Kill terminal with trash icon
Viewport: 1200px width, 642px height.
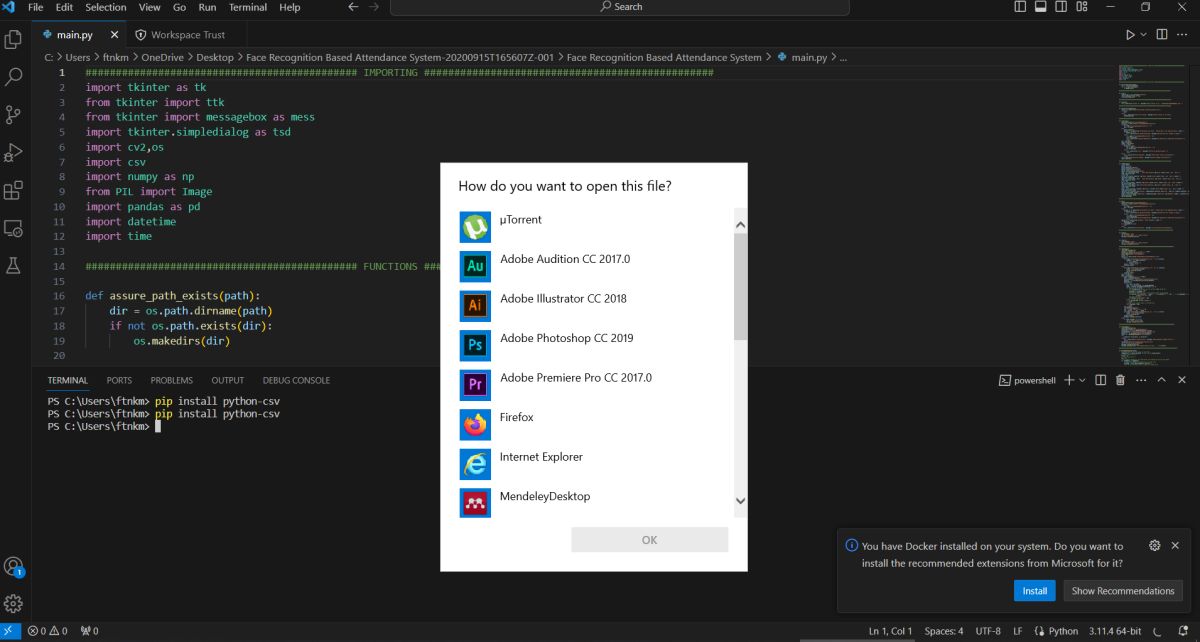click(x=1121, y=380)
